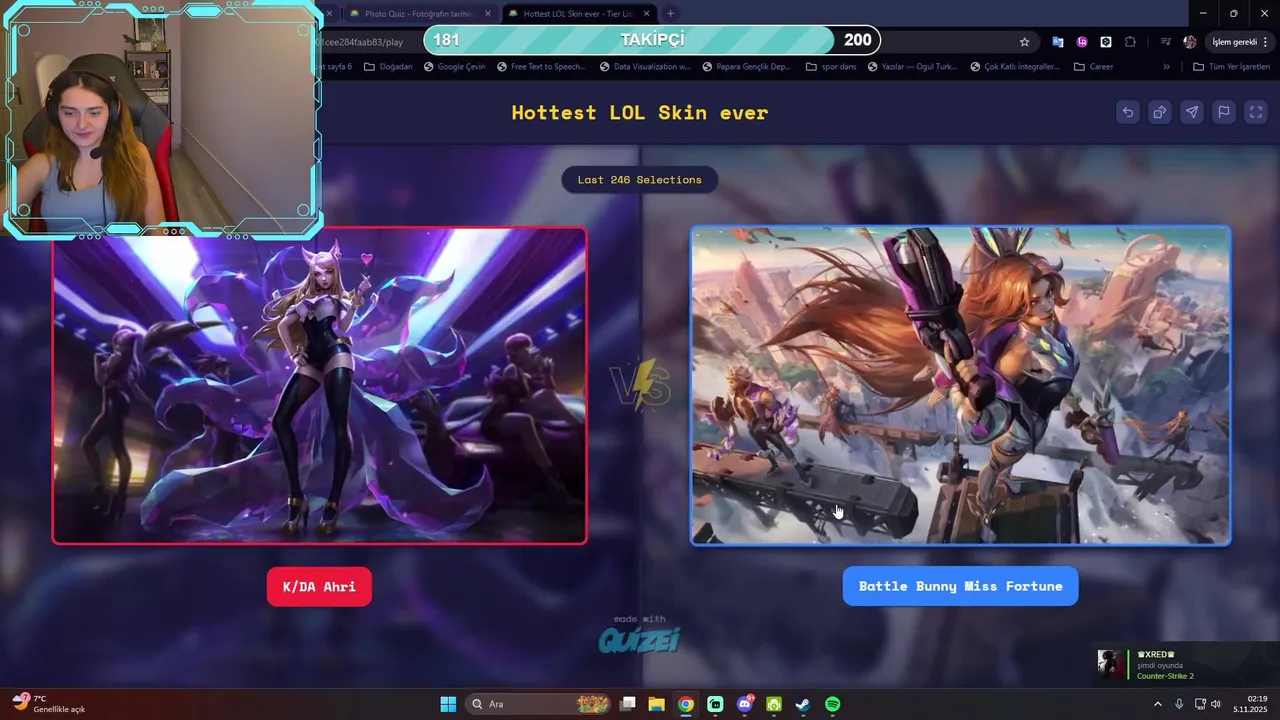1280x720 pixels.
Task: Open the teal app icon beside Chrome
Action: click(715, 704)
